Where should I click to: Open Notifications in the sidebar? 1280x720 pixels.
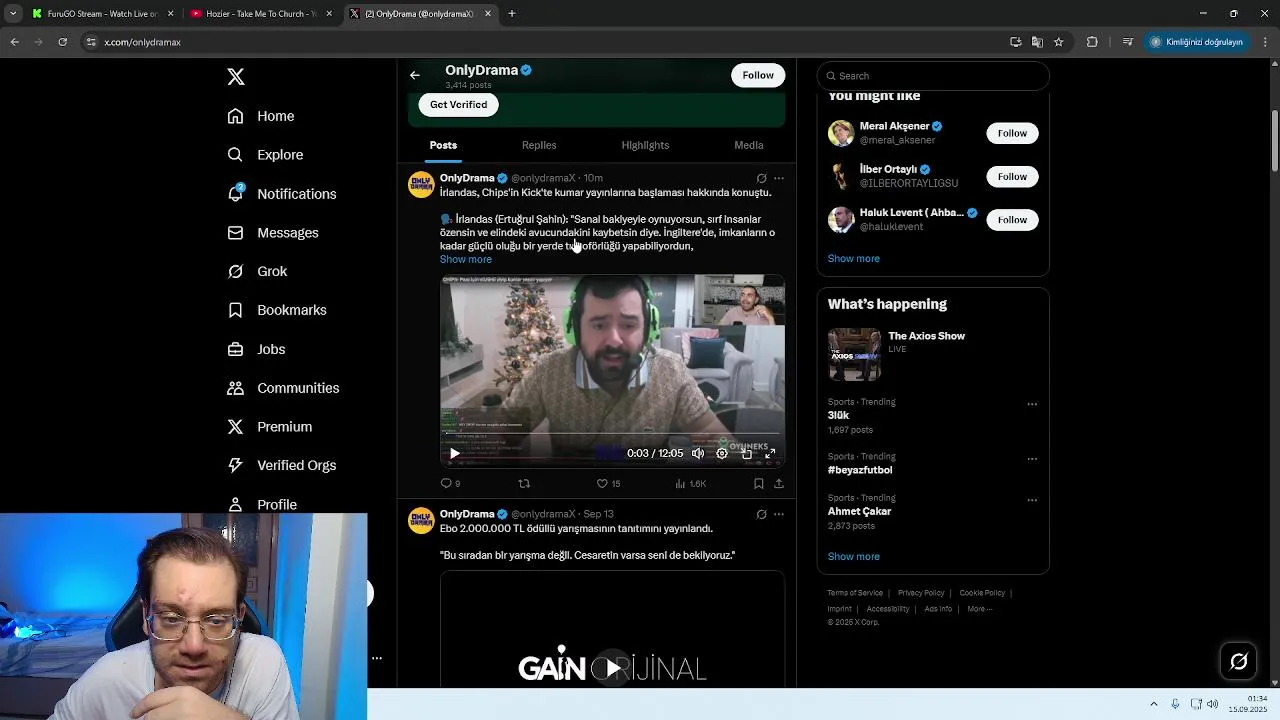[282, 194]
